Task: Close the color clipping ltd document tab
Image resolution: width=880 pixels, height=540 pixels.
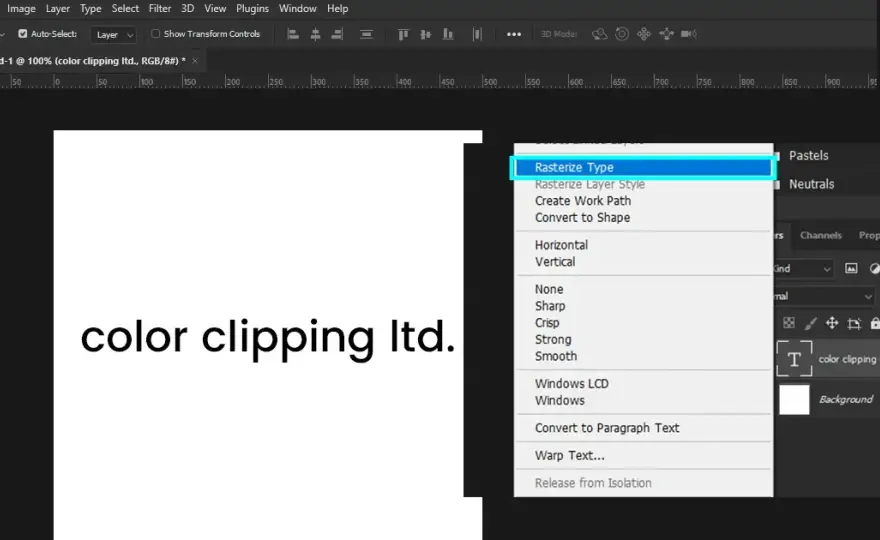Action: tap(195, 61)
